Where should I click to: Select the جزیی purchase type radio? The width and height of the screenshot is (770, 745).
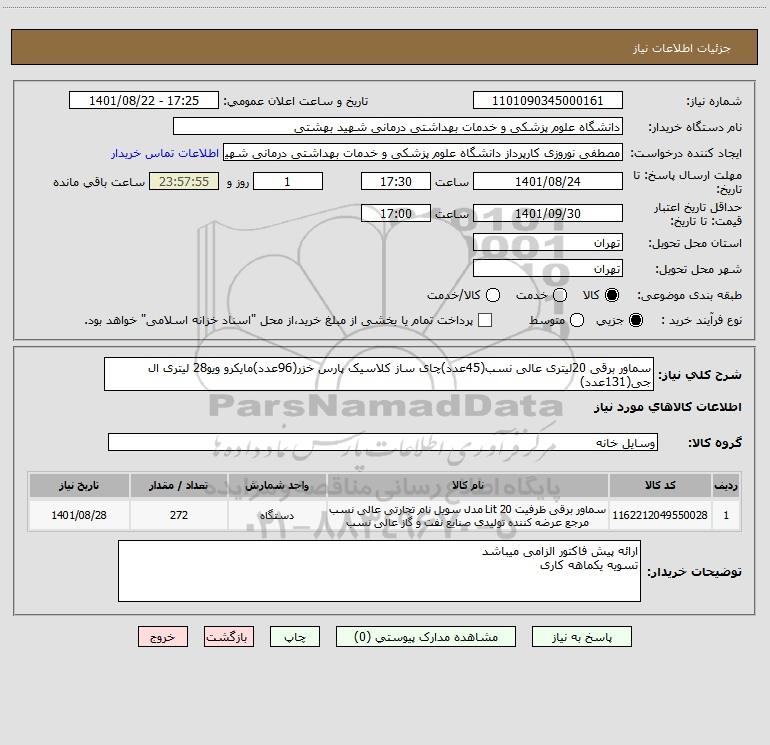coord(635,320)
